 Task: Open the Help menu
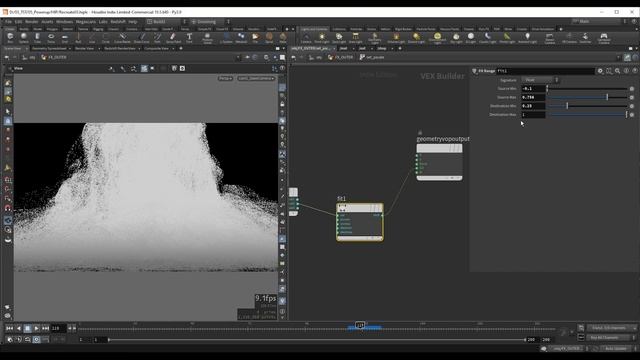click(133, 22)
